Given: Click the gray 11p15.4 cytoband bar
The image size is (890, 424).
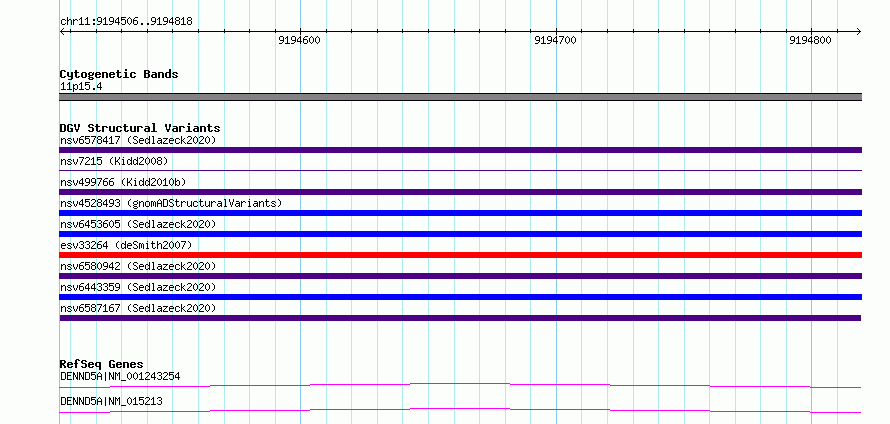Looking at the screenshot, I should coord(460,97).
